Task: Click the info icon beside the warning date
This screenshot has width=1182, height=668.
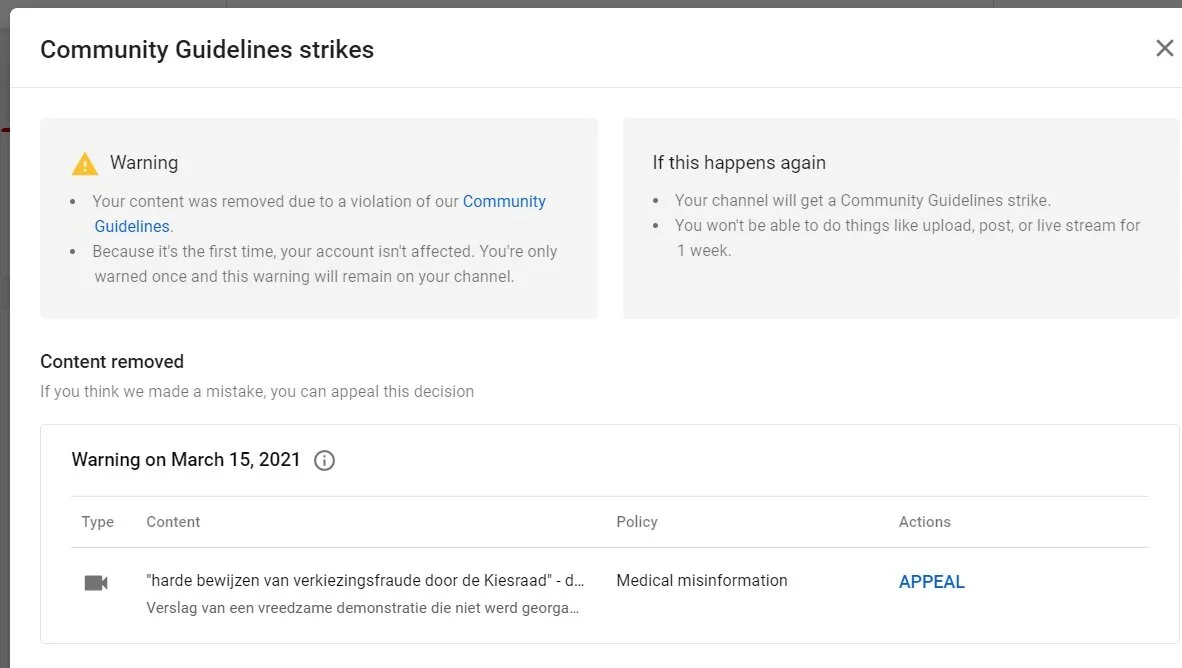Action: click(x=324, y=461)
